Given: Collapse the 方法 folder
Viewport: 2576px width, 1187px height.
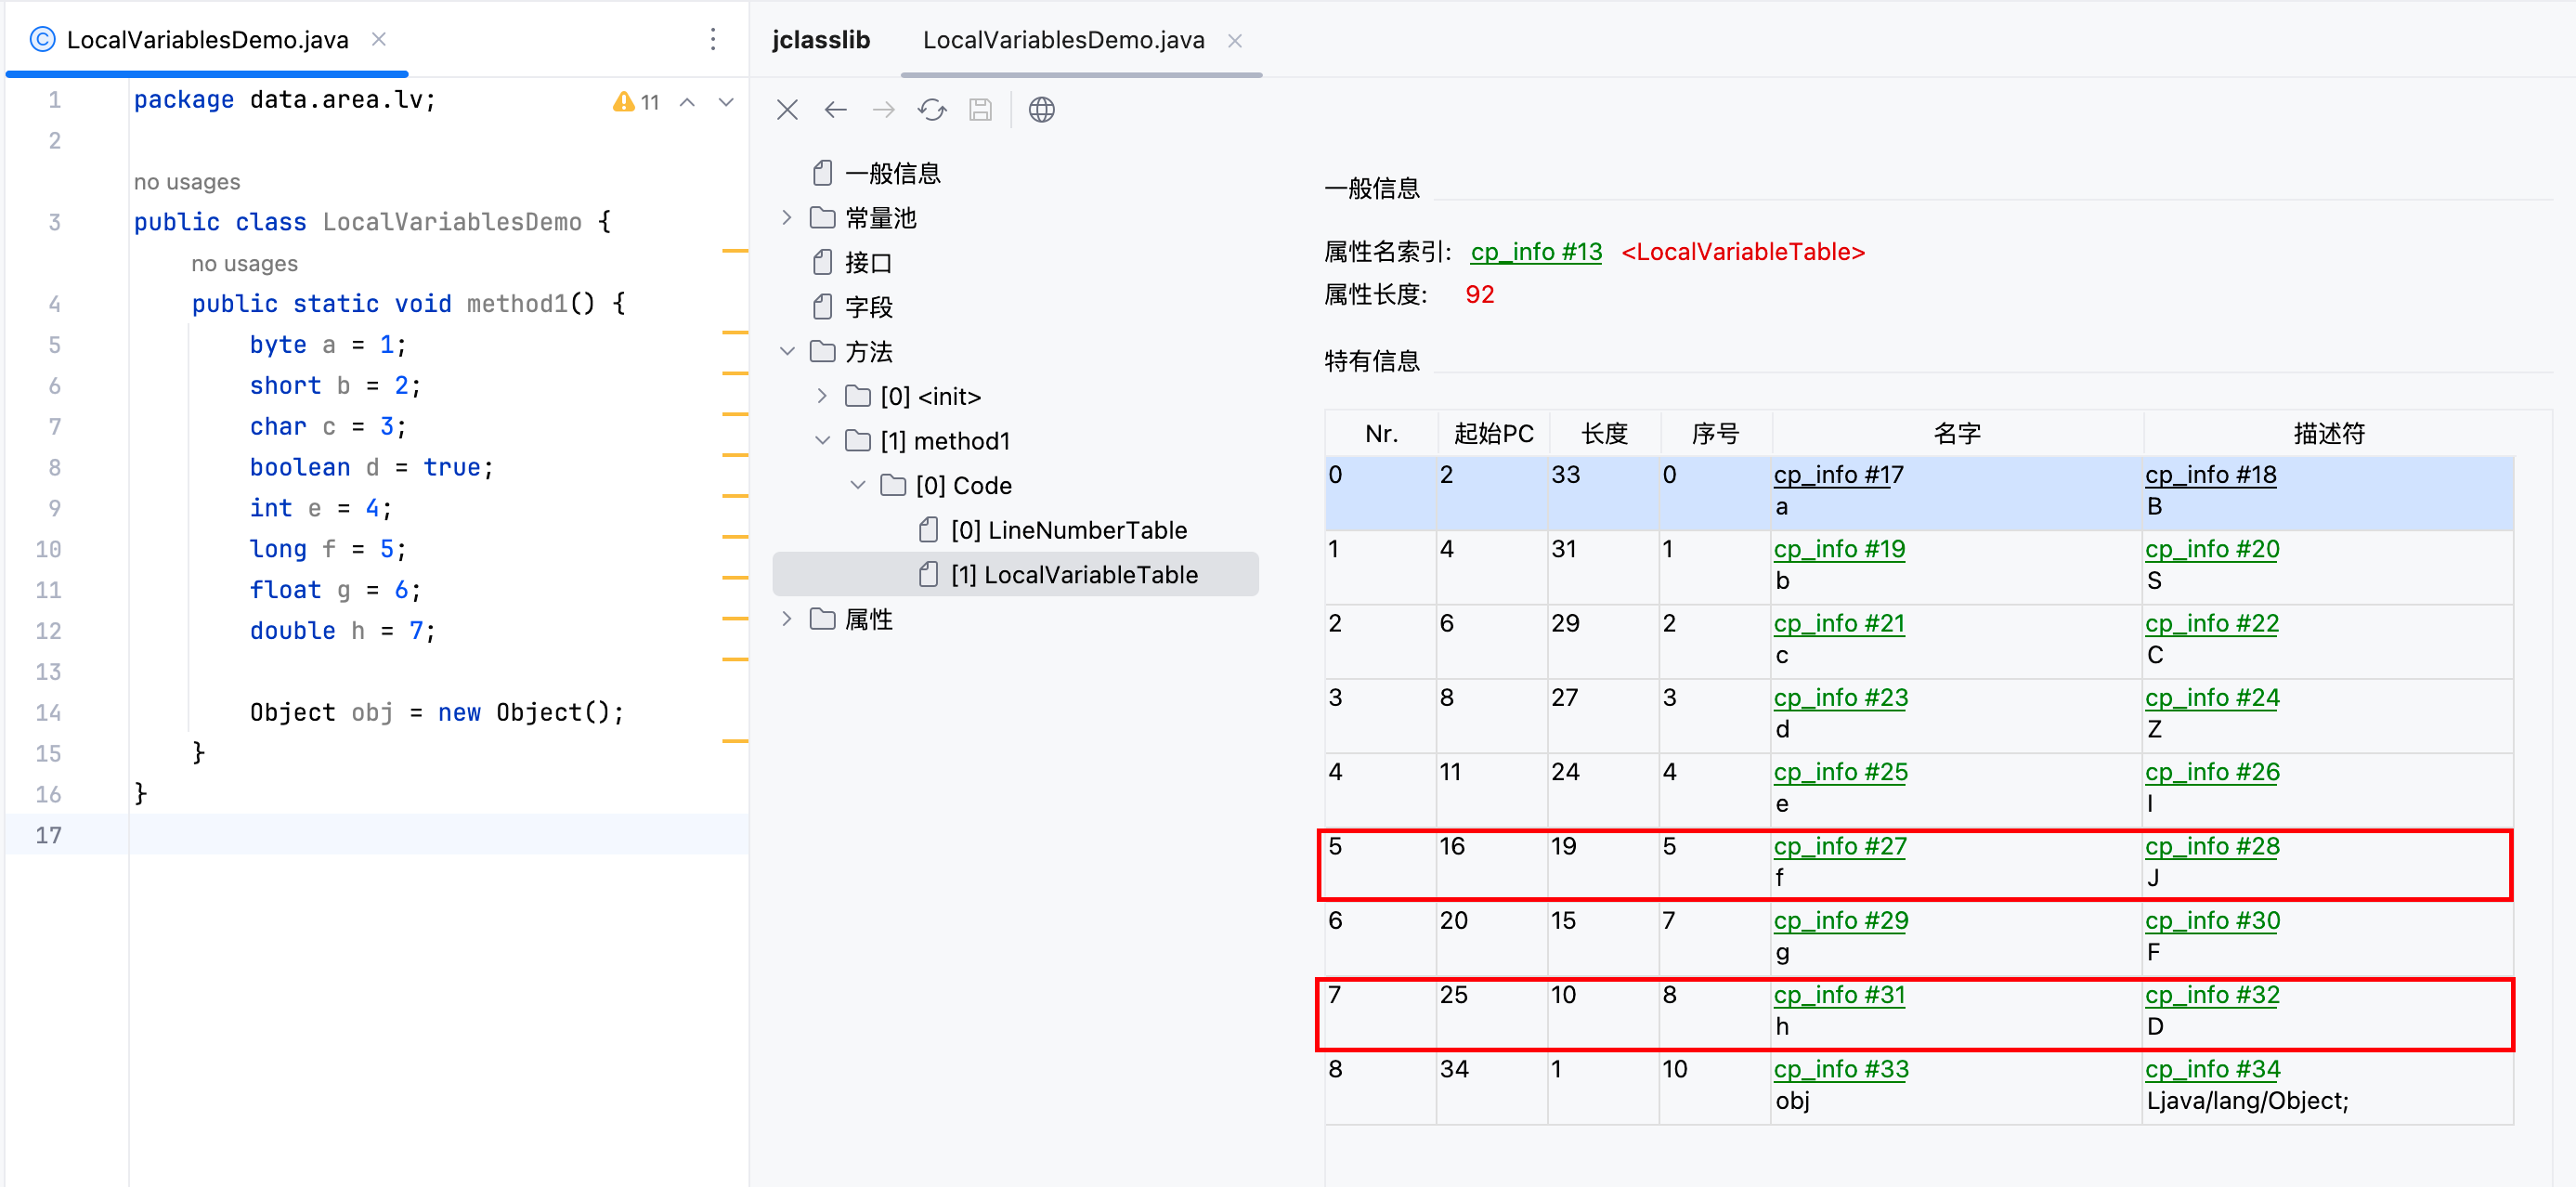Looking at the screenshot, I should point(787,352).
